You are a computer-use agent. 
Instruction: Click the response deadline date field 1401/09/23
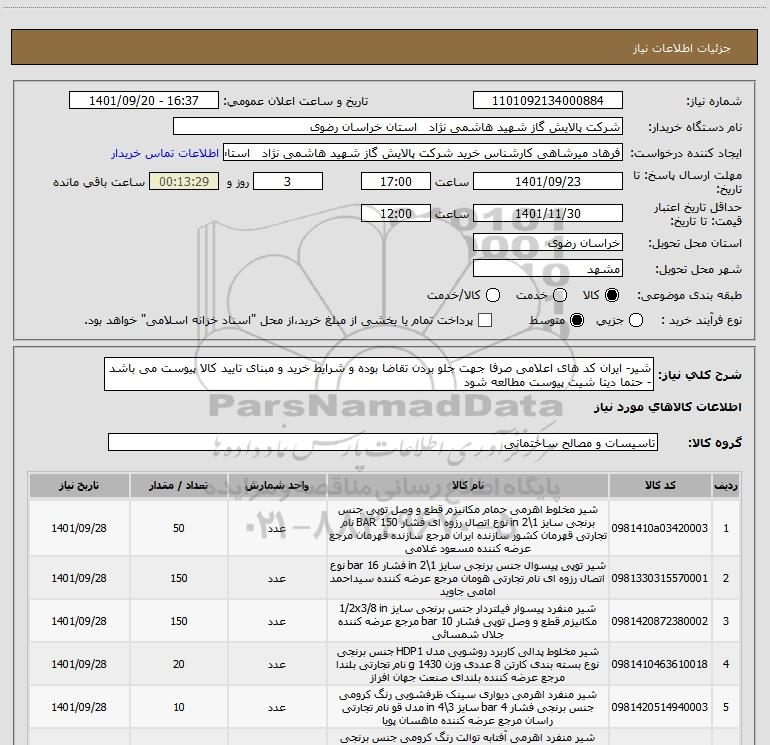(x=547, y=182)
